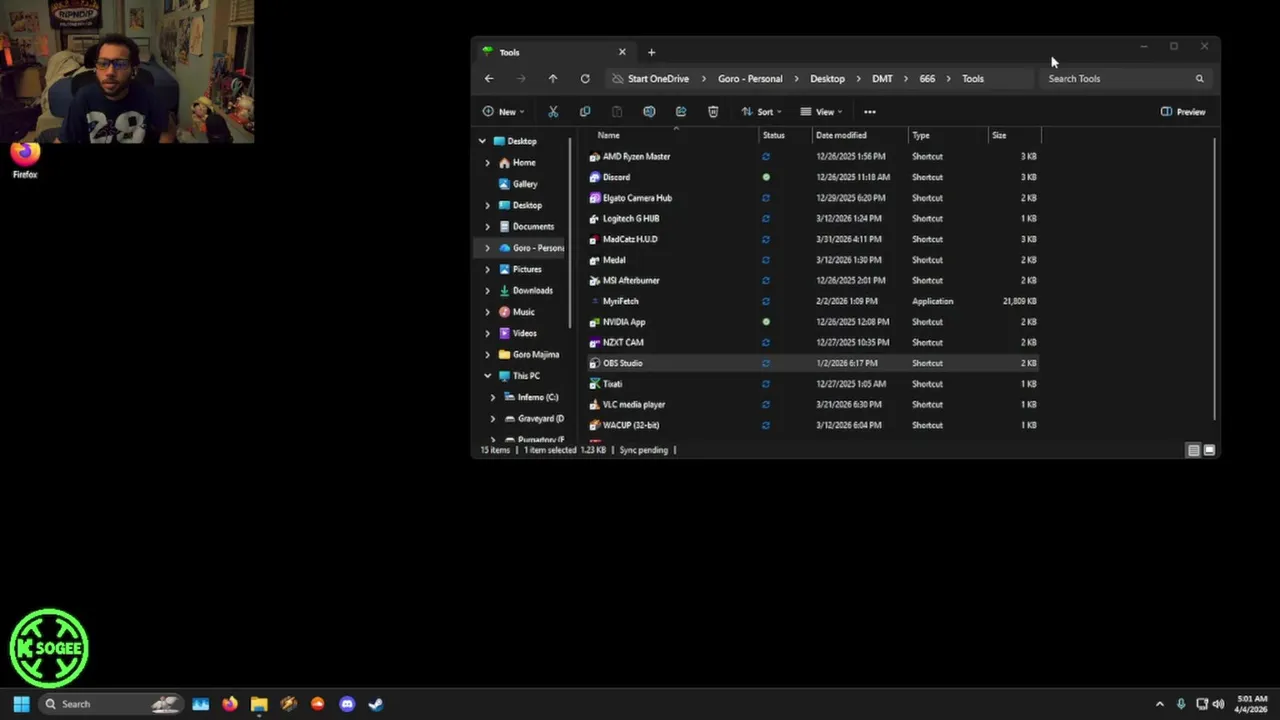Image resolution: width=1280 pixels, height=720 pixels.
Task: Delete the selected item
Action: coord(713,112)
